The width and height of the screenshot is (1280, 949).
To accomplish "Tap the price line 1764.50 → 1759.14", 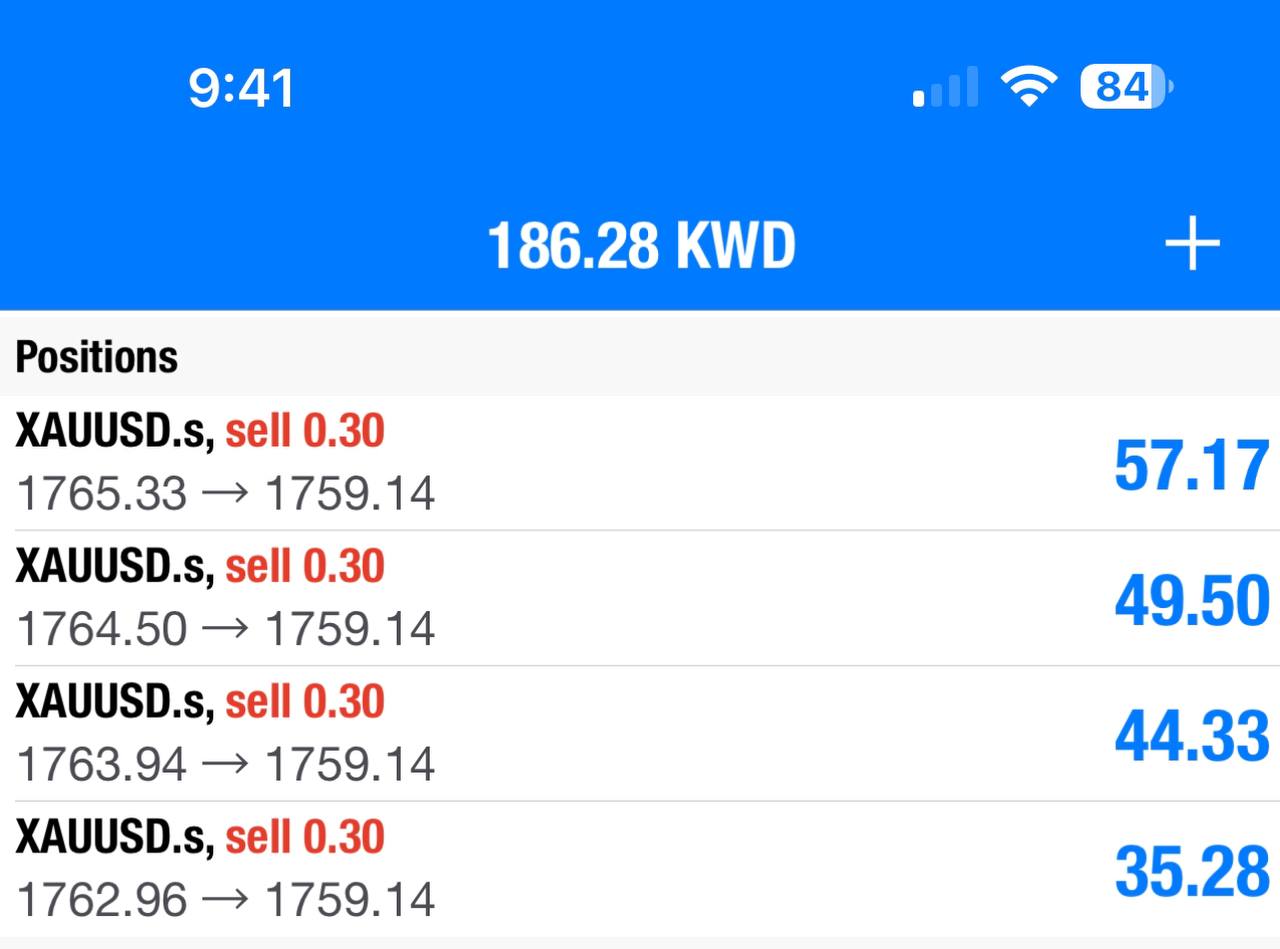I will point(226,629).
